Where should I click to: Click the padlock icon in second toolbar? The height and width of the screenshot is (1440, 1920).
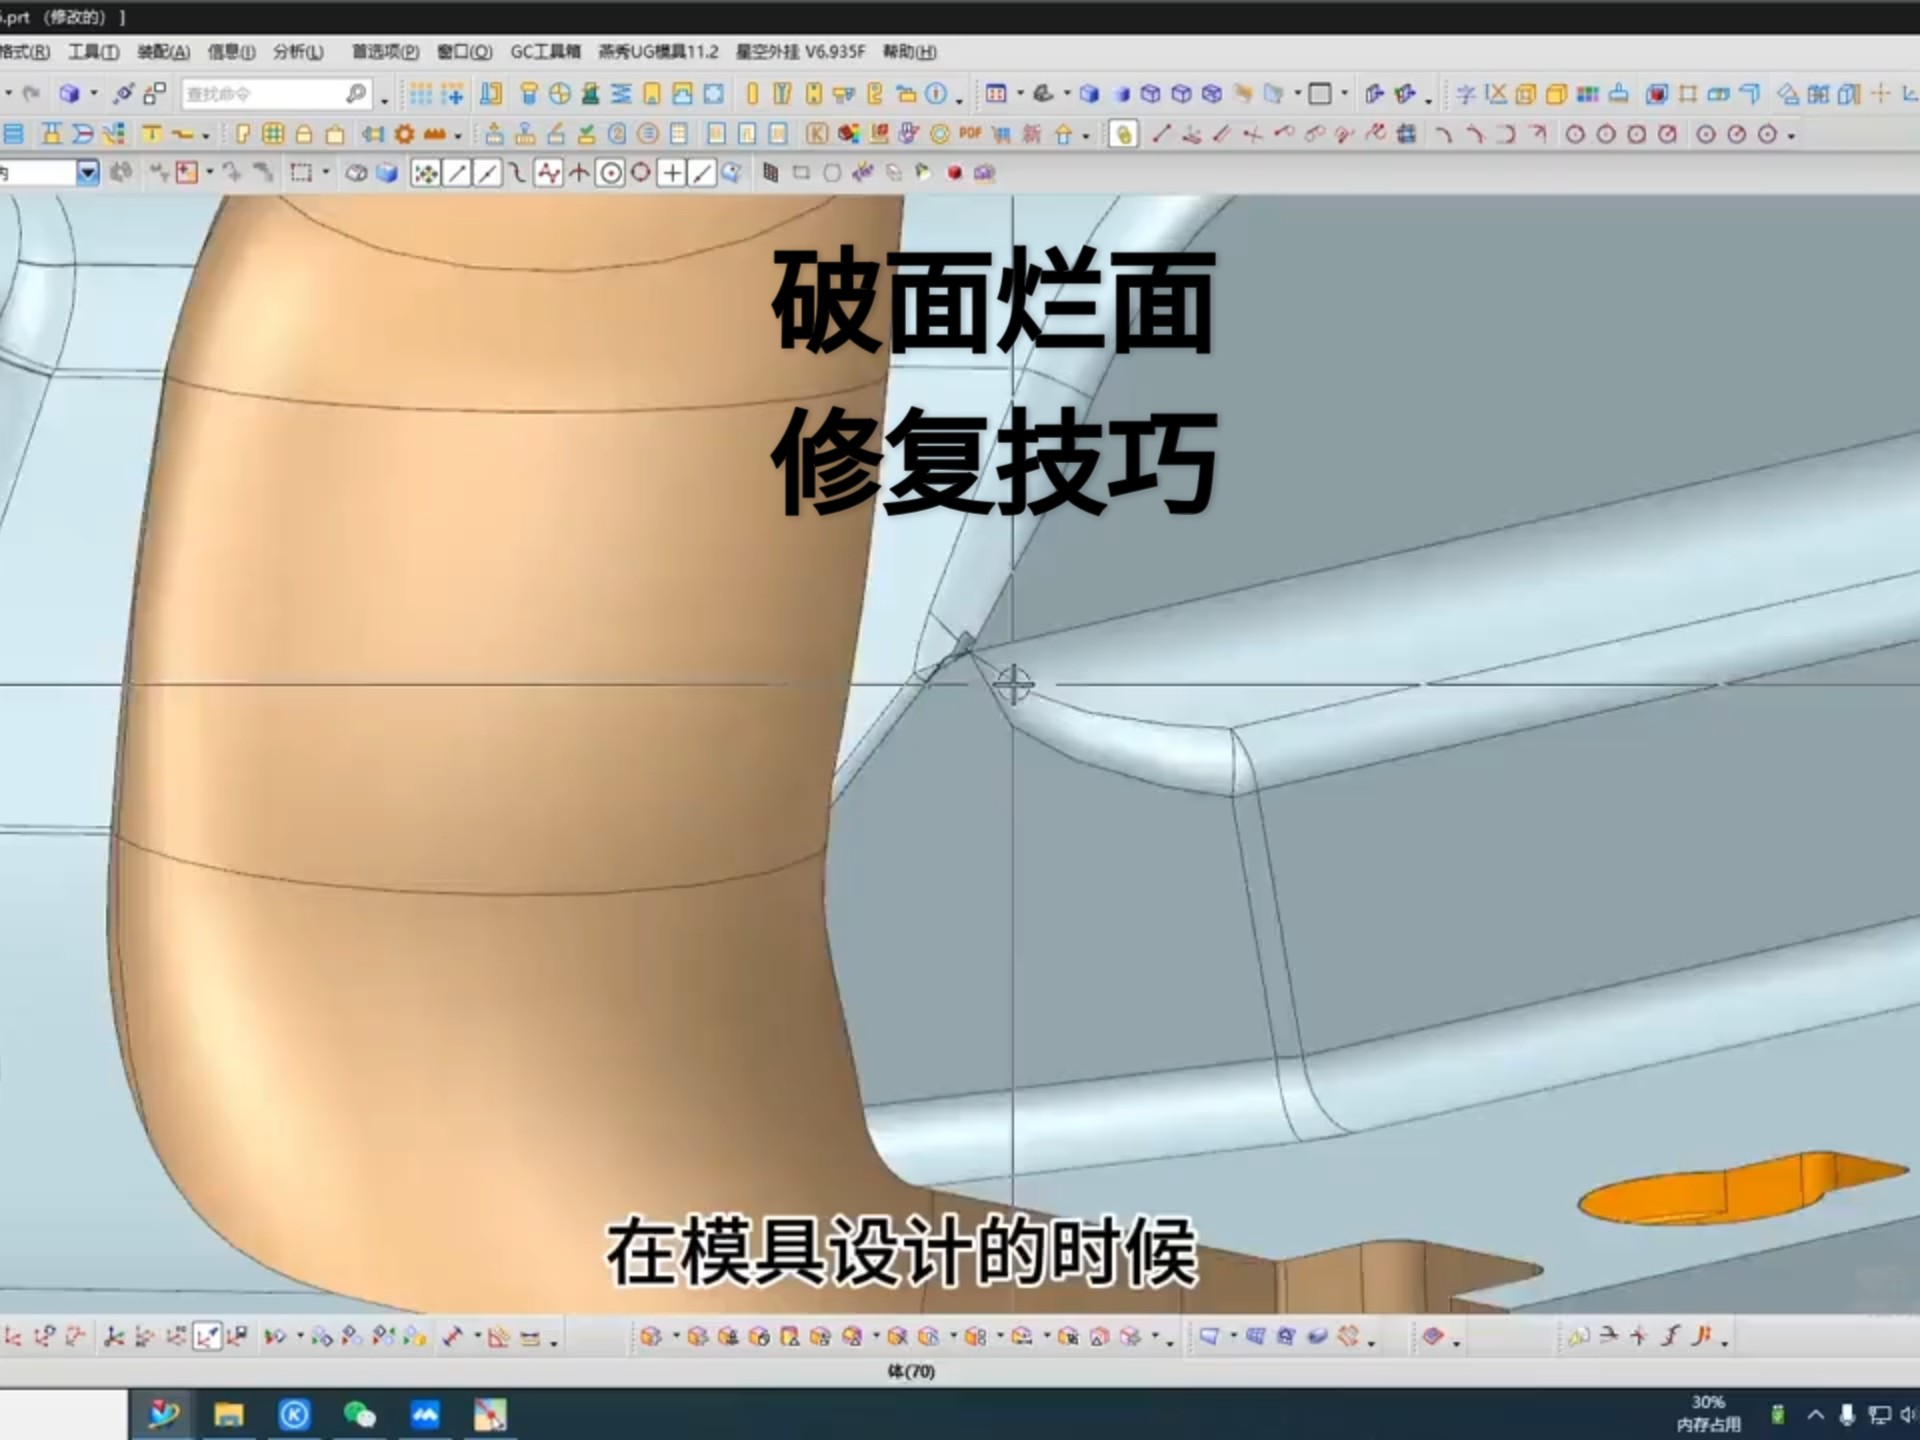coord(304,134)
